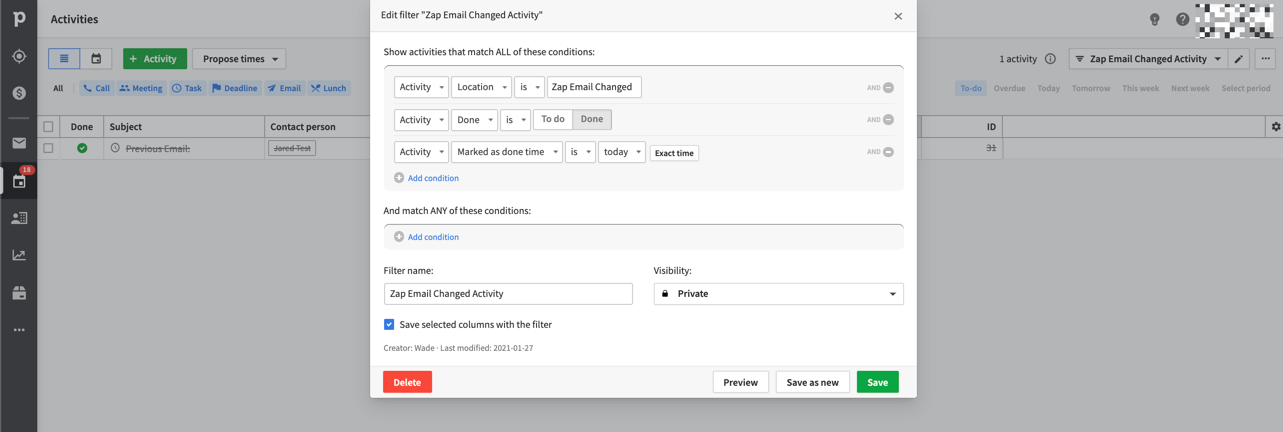Filter by Task activity type
The image size is (1283, 432).
(187, 88)
